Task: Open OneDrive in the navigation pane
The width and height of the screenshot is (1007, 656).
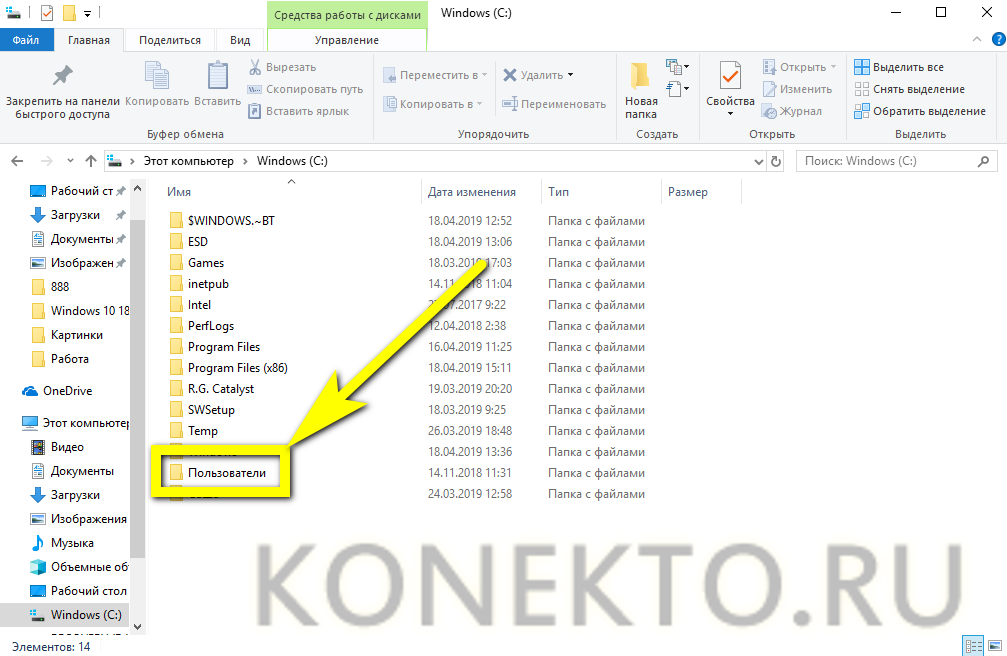Action: pos(58,391)
